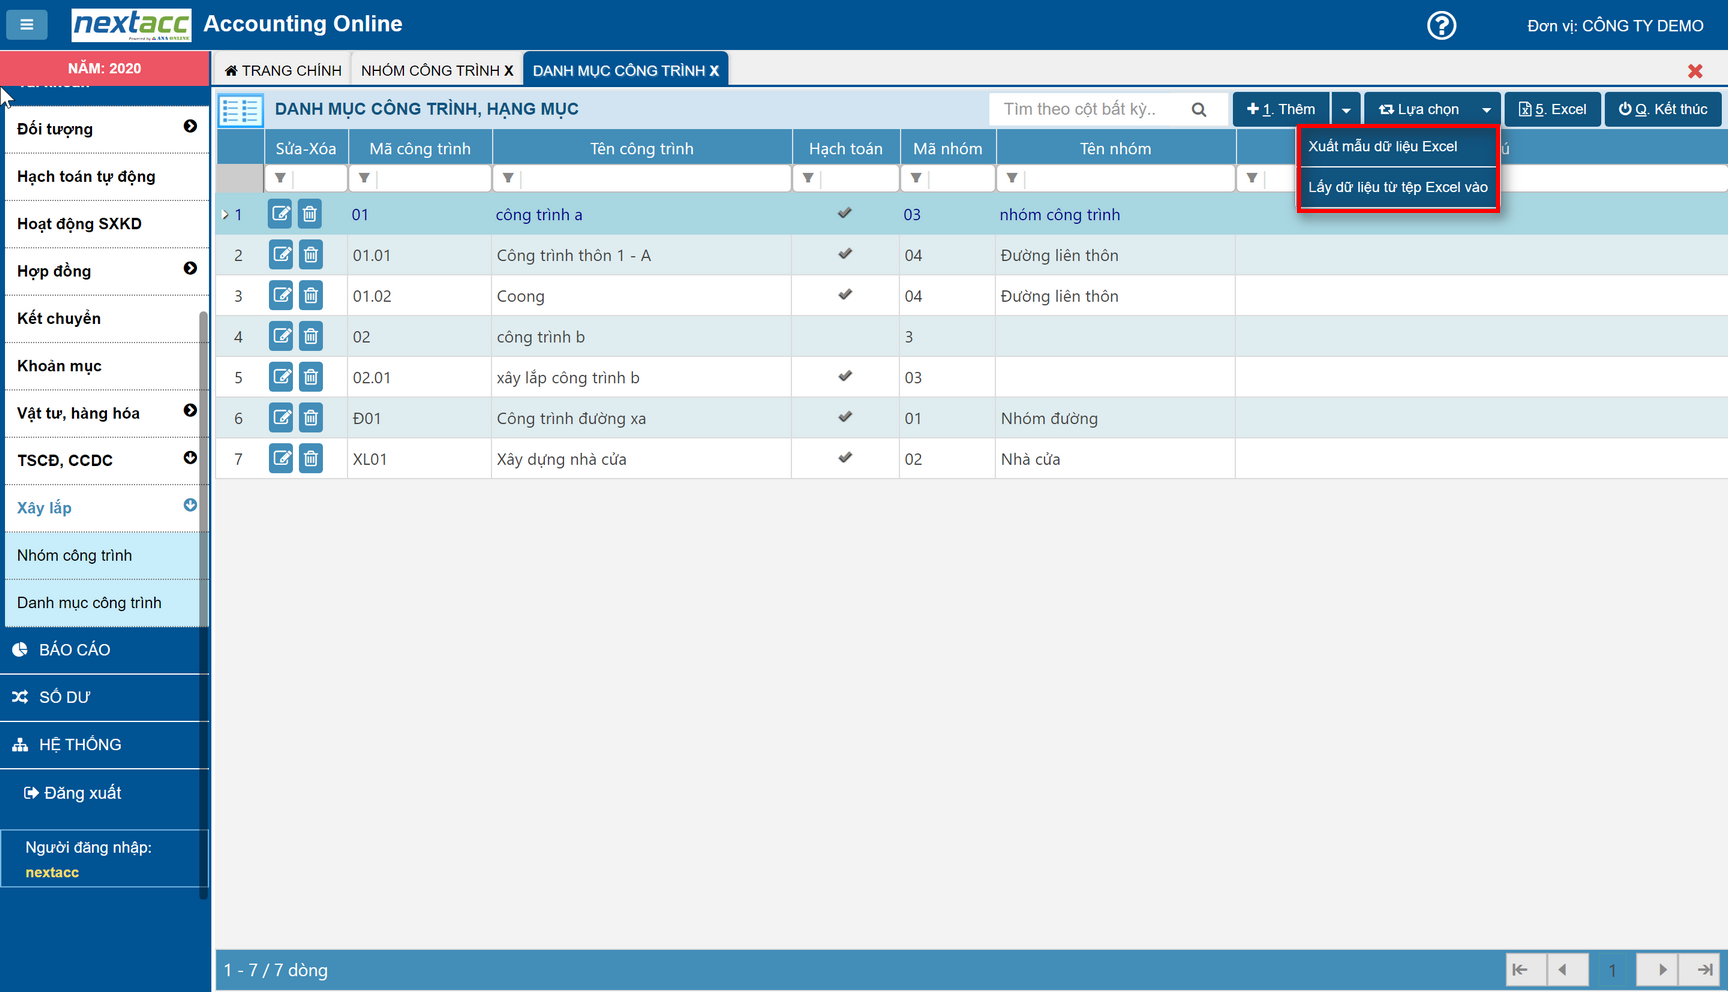Toggle Hạch toán checkmark for Coong row
Image resolution: width=1728 pixels, height=992 pixels.
pyautogui.click(x=845, y=295)
